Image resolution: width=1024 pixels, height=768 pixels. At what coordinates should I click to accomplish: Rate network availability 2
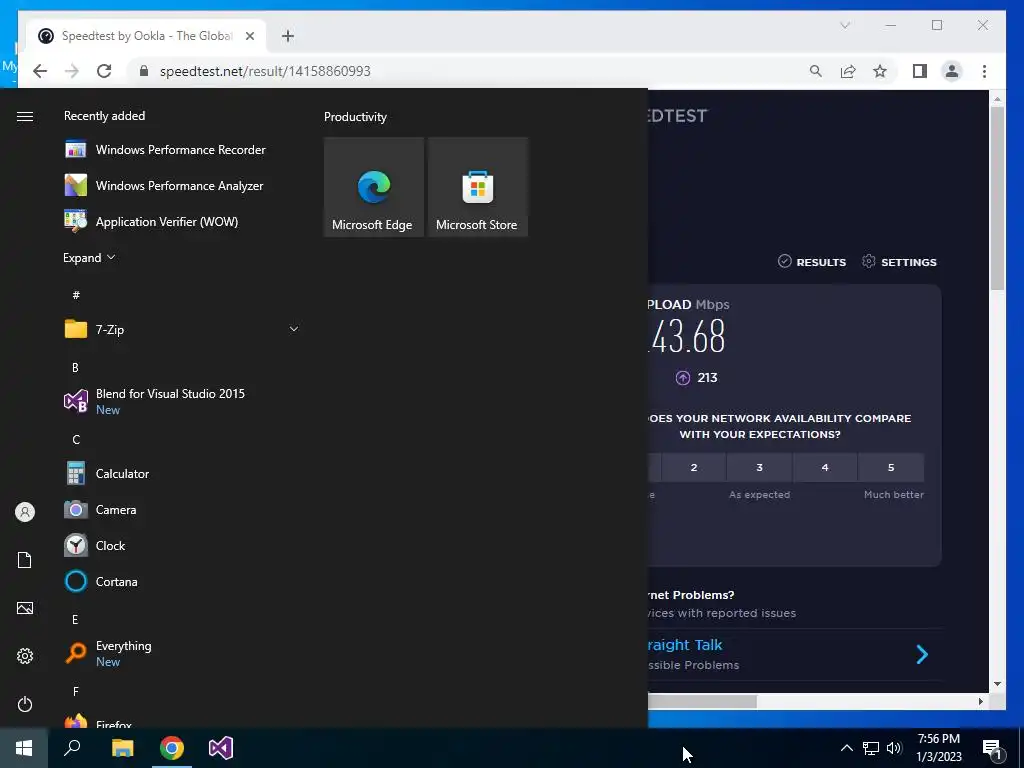[694, 468]
